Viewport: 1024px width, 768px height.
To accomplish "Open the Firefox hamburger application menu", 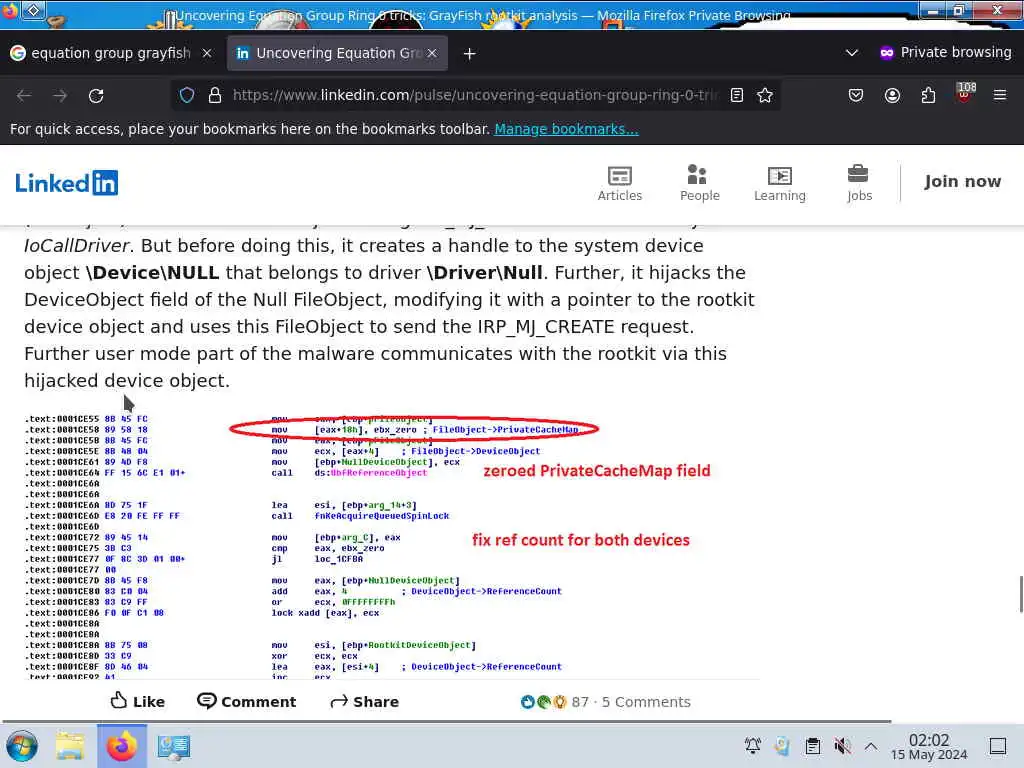I will [x=1000, y=95].
